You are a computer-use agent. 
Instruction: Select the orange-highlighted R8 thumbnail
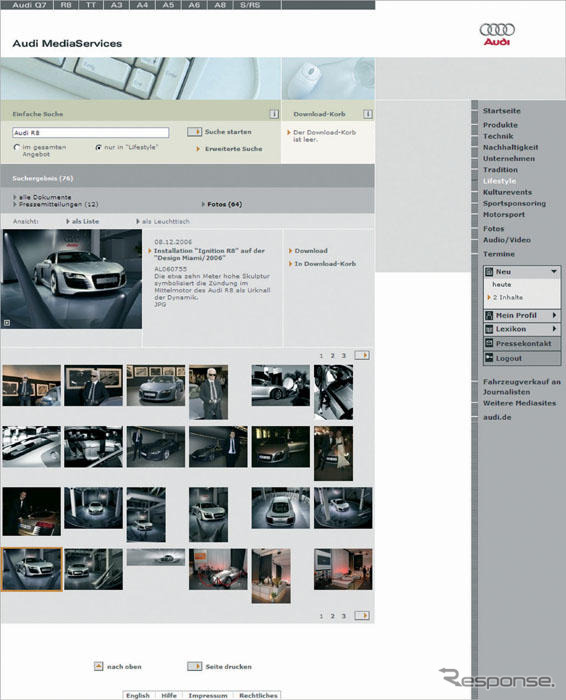(x=32, y=569)
